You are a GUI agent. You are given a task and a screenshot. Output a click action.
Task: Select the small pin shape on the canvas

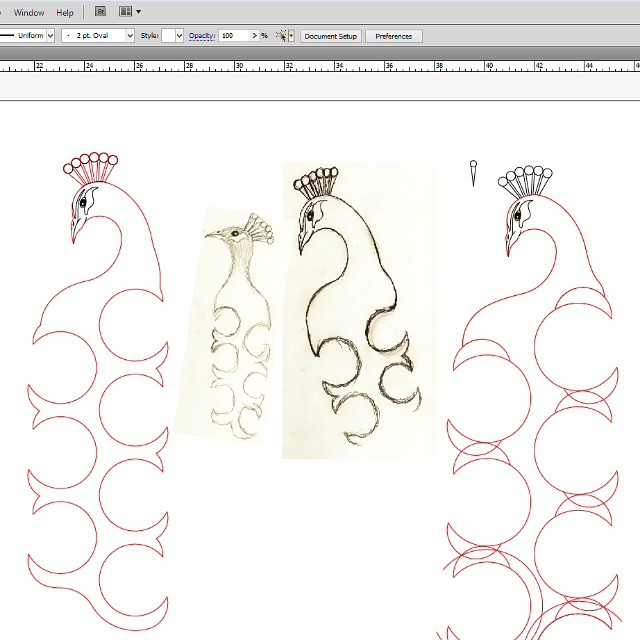click(x=473, y=172)
